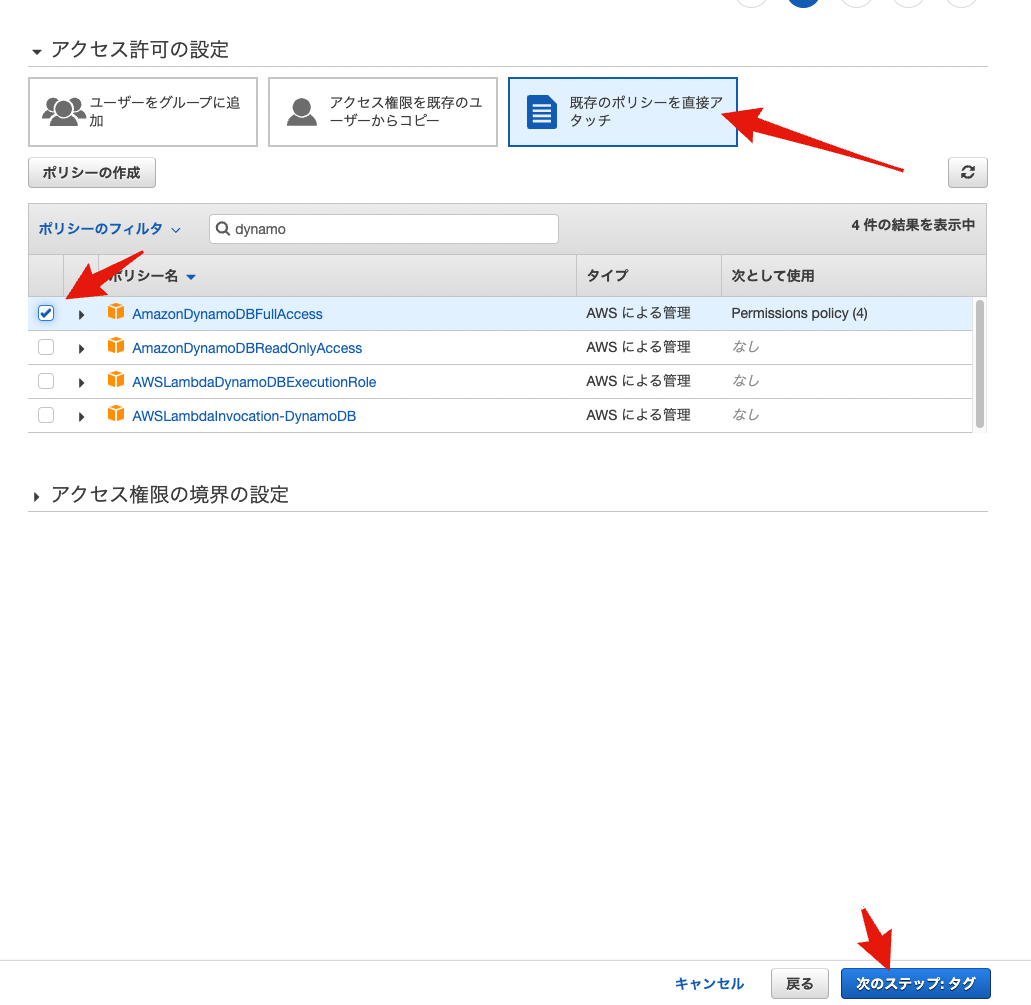This screenshot has height=1005, width=1031.
Task: Check the AmazonDynamoDBReadOnlyAccess checkbox
Action: (45, 346)
